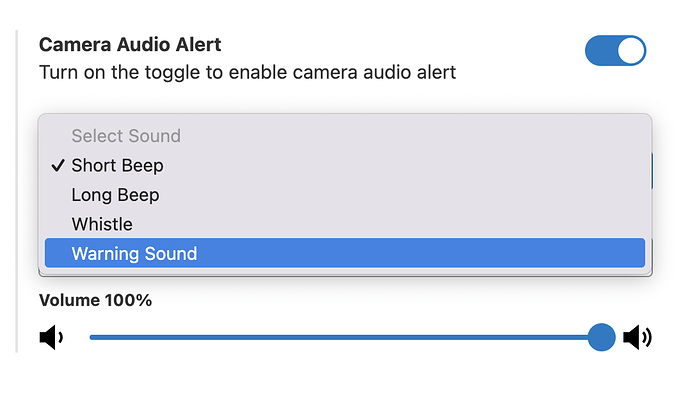Click the empty bottom border of the sound menu
The height and width of the screenshot is (393, 690).
[345, 272]
